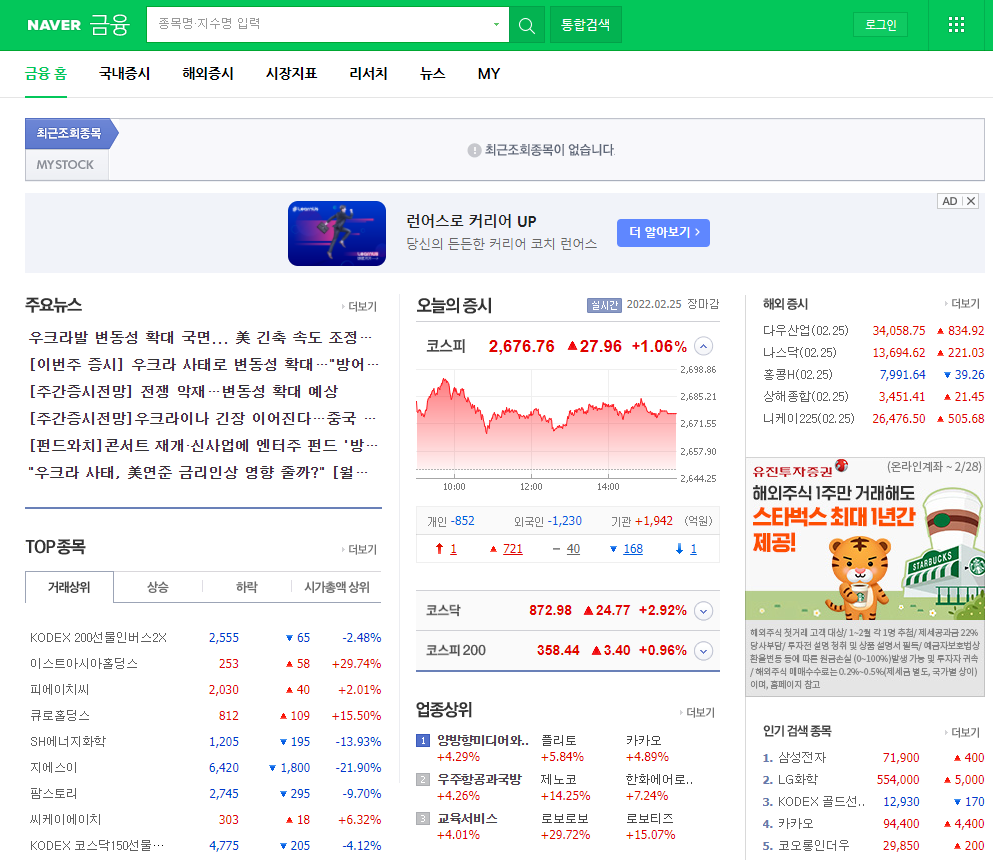The image size is (993, 860).
Task: Click the 통합검색 button
Action: pos(586,25)
